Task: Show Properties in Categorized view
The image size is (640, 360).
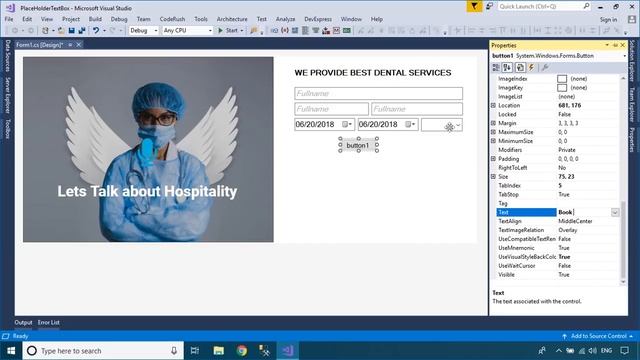Action: [x=496, y=67]
